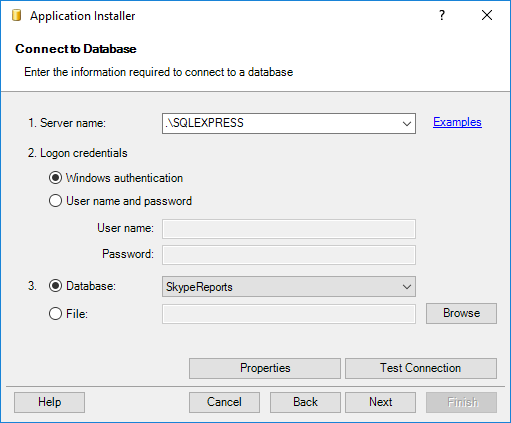Choose User name and password option
This screenshot has width=511, height=423.
55,201
